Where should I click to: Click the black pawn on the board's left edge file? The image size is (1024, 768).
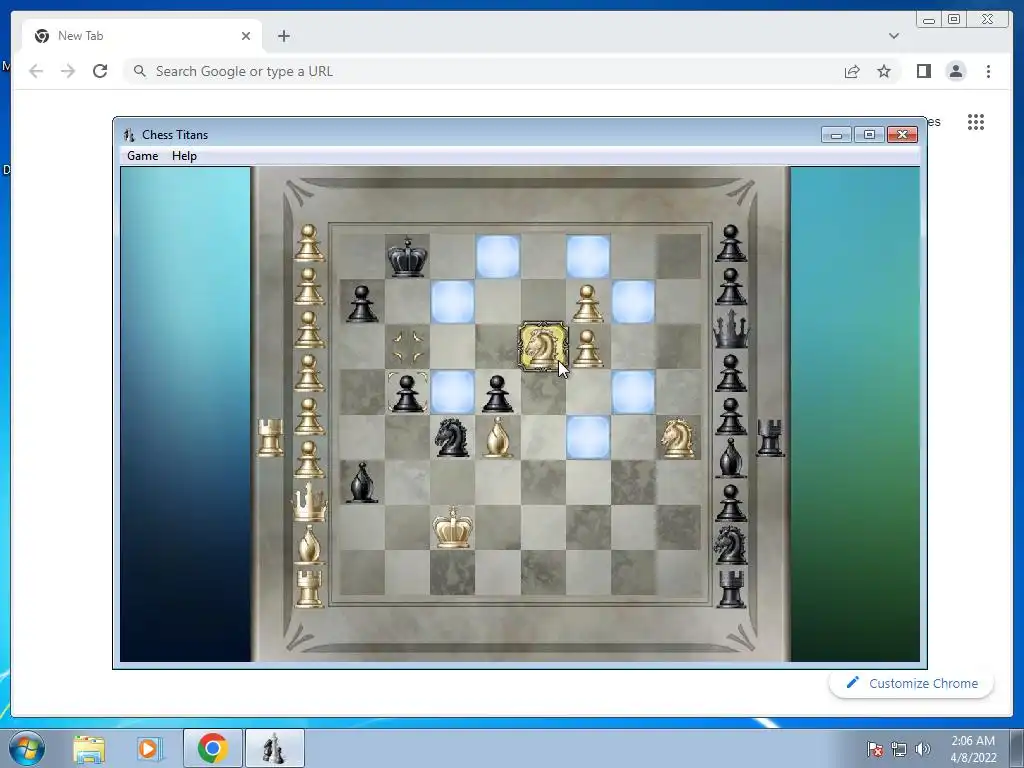click(362, 304)
